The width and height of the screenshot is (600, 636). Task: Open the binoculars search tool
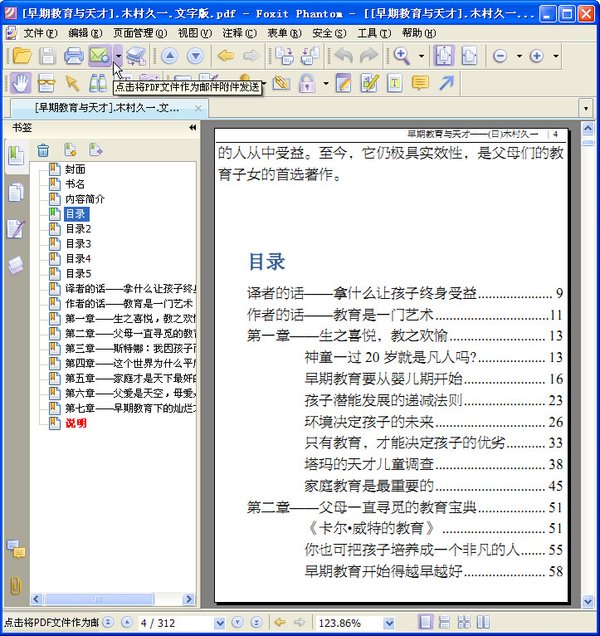(x=98, y=83)
